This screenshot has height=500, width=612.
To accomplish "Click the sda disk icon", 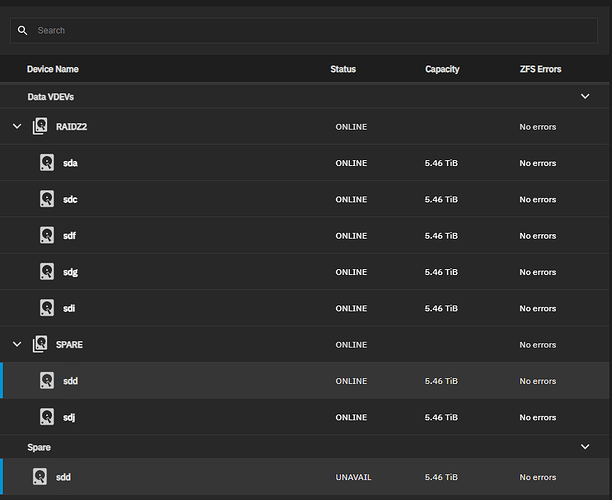I will (47, 163).
